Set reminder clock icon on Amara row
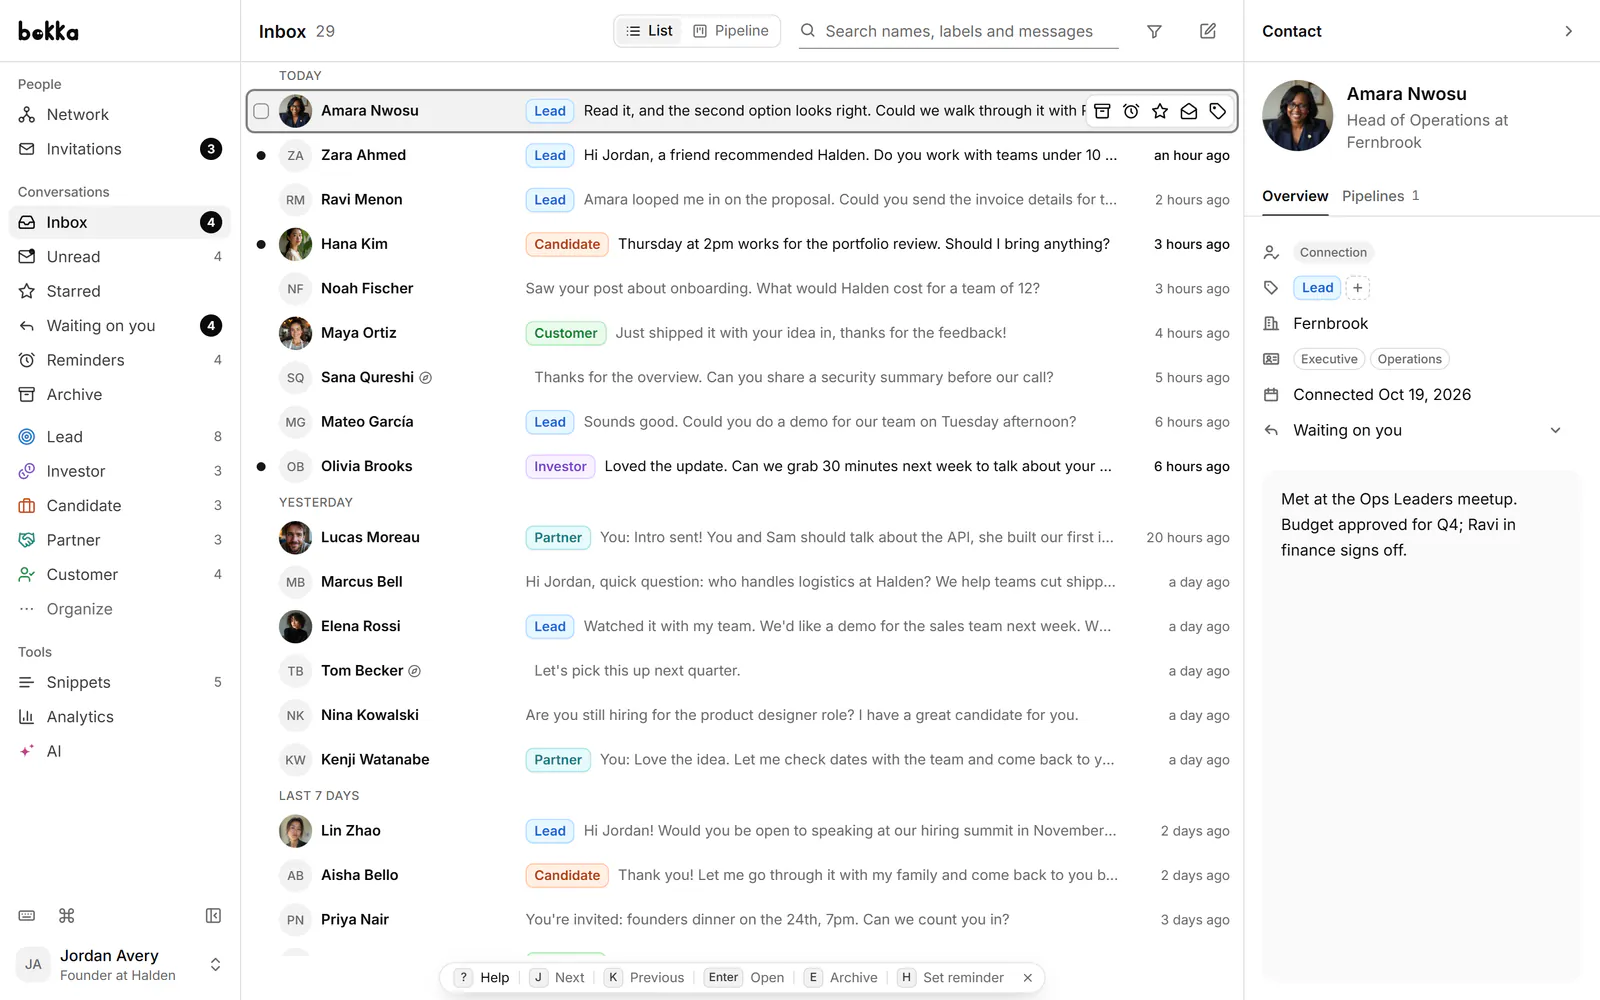The image size is (1600, 1000). [x=1131, y=111]
